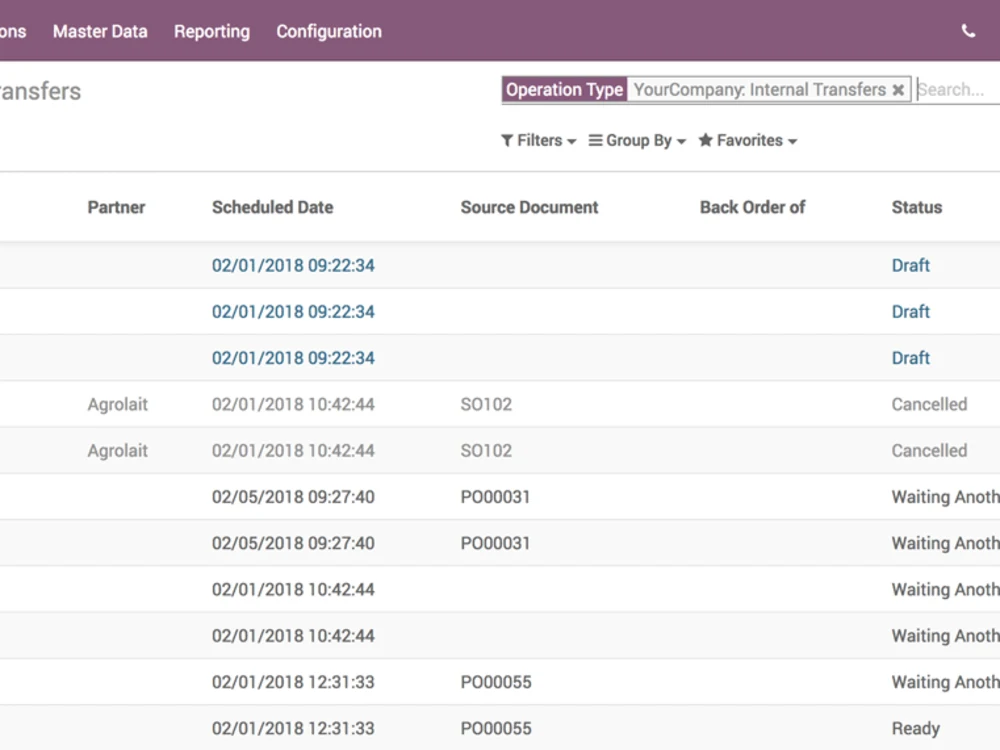This screenshot has height=750, width=1000.
Task: Click PO00055 in the Ready row
Action: [496, 729]
